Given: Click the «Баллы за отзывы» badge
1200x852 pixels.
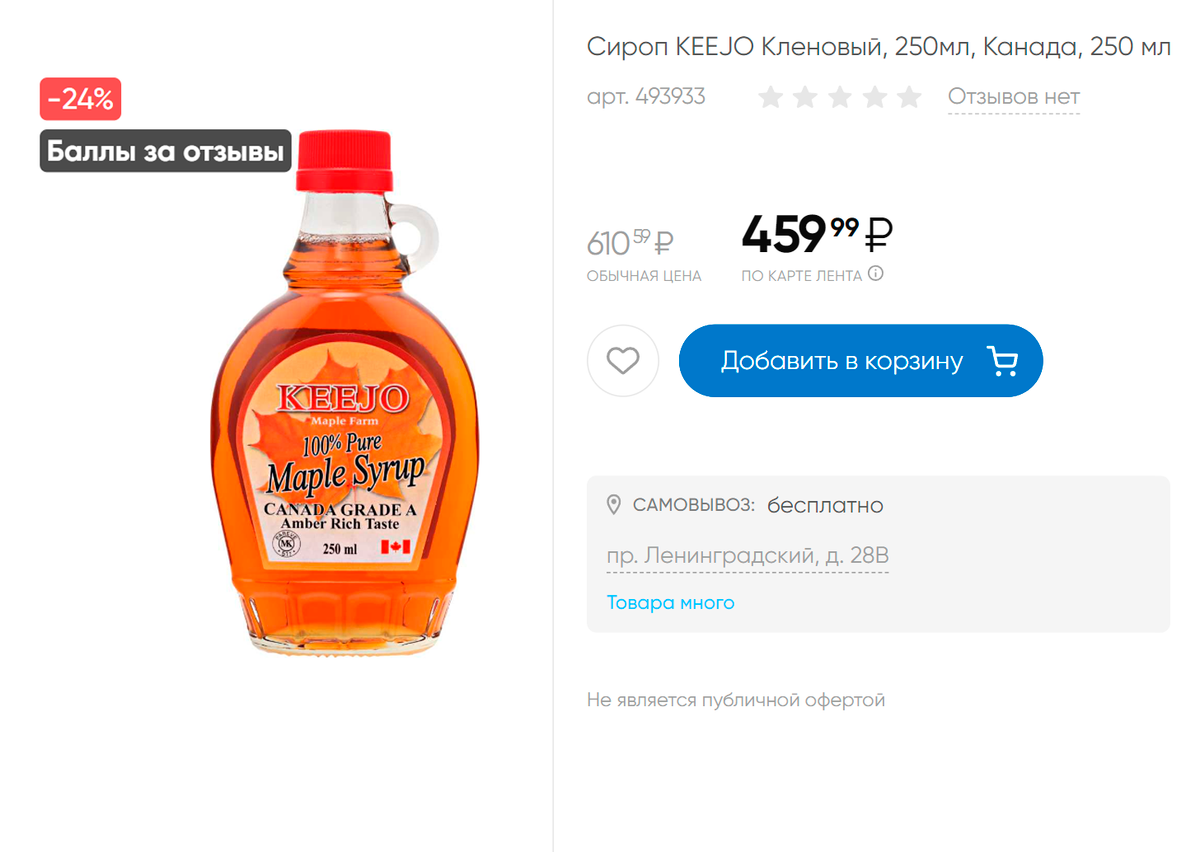Looking at the screenshot, I should 165,151.
